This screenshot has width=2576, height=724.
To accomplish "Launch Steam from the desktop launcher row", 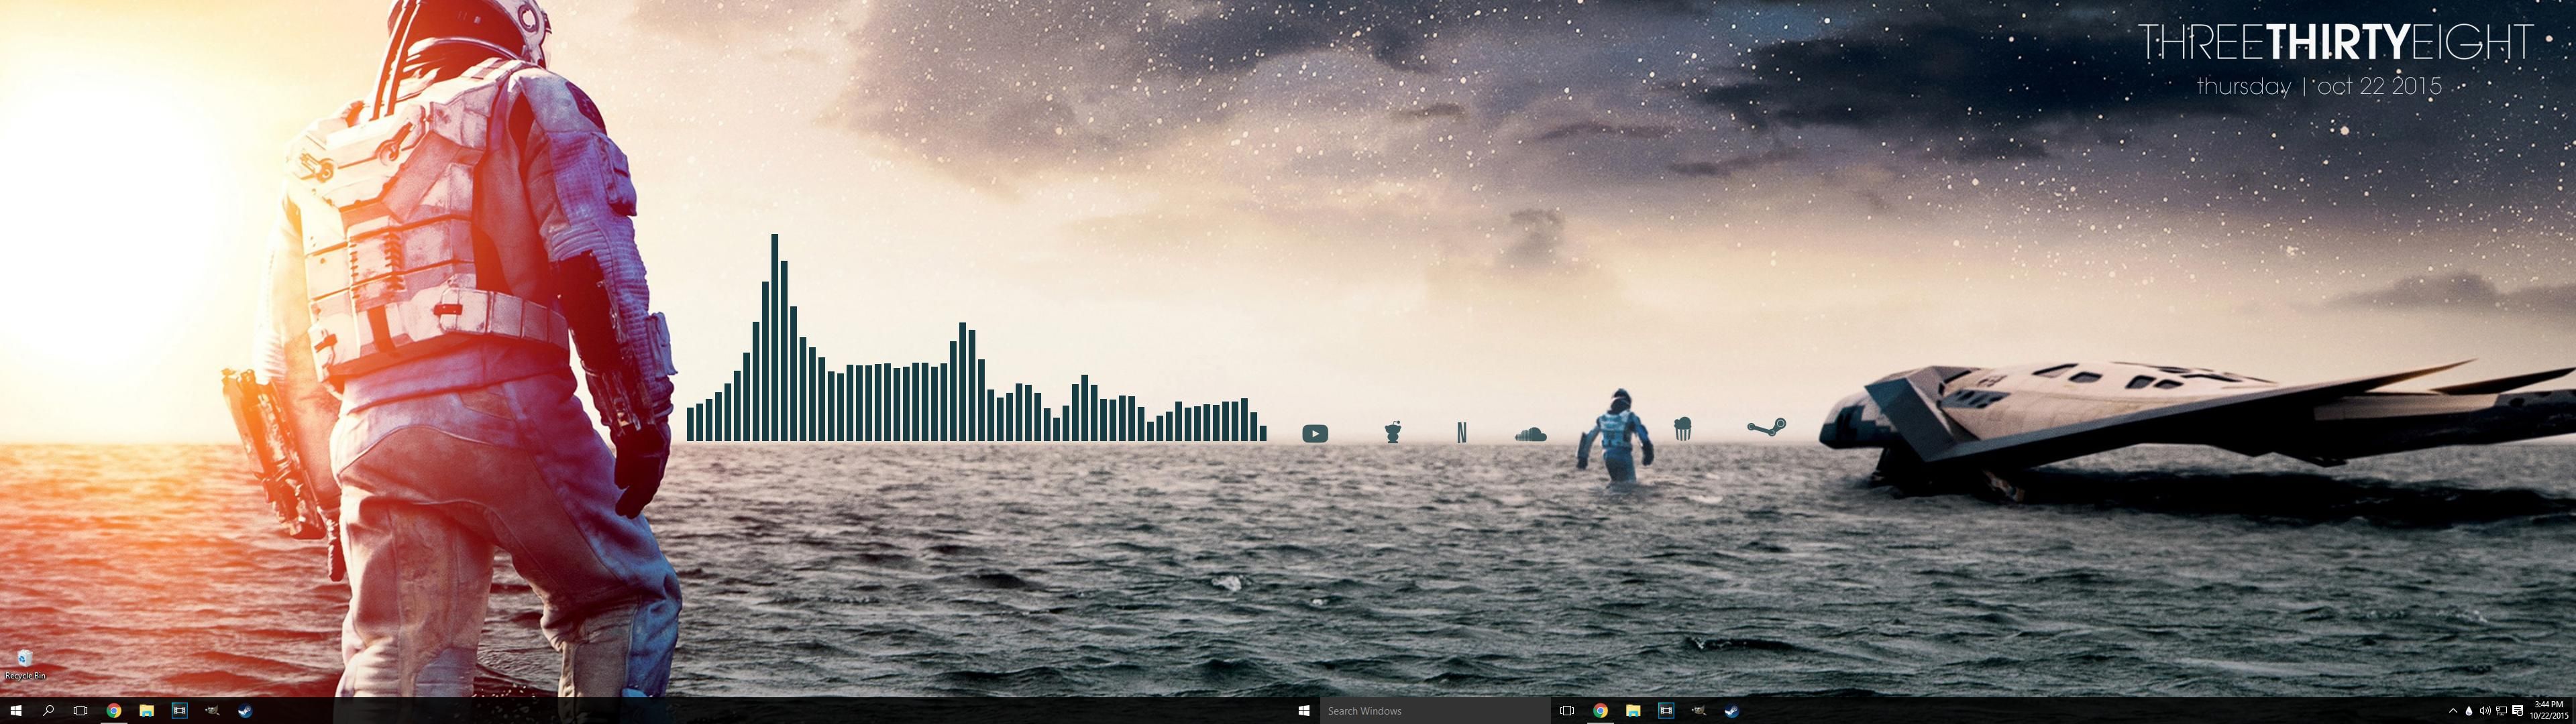I will (1766, 428).
